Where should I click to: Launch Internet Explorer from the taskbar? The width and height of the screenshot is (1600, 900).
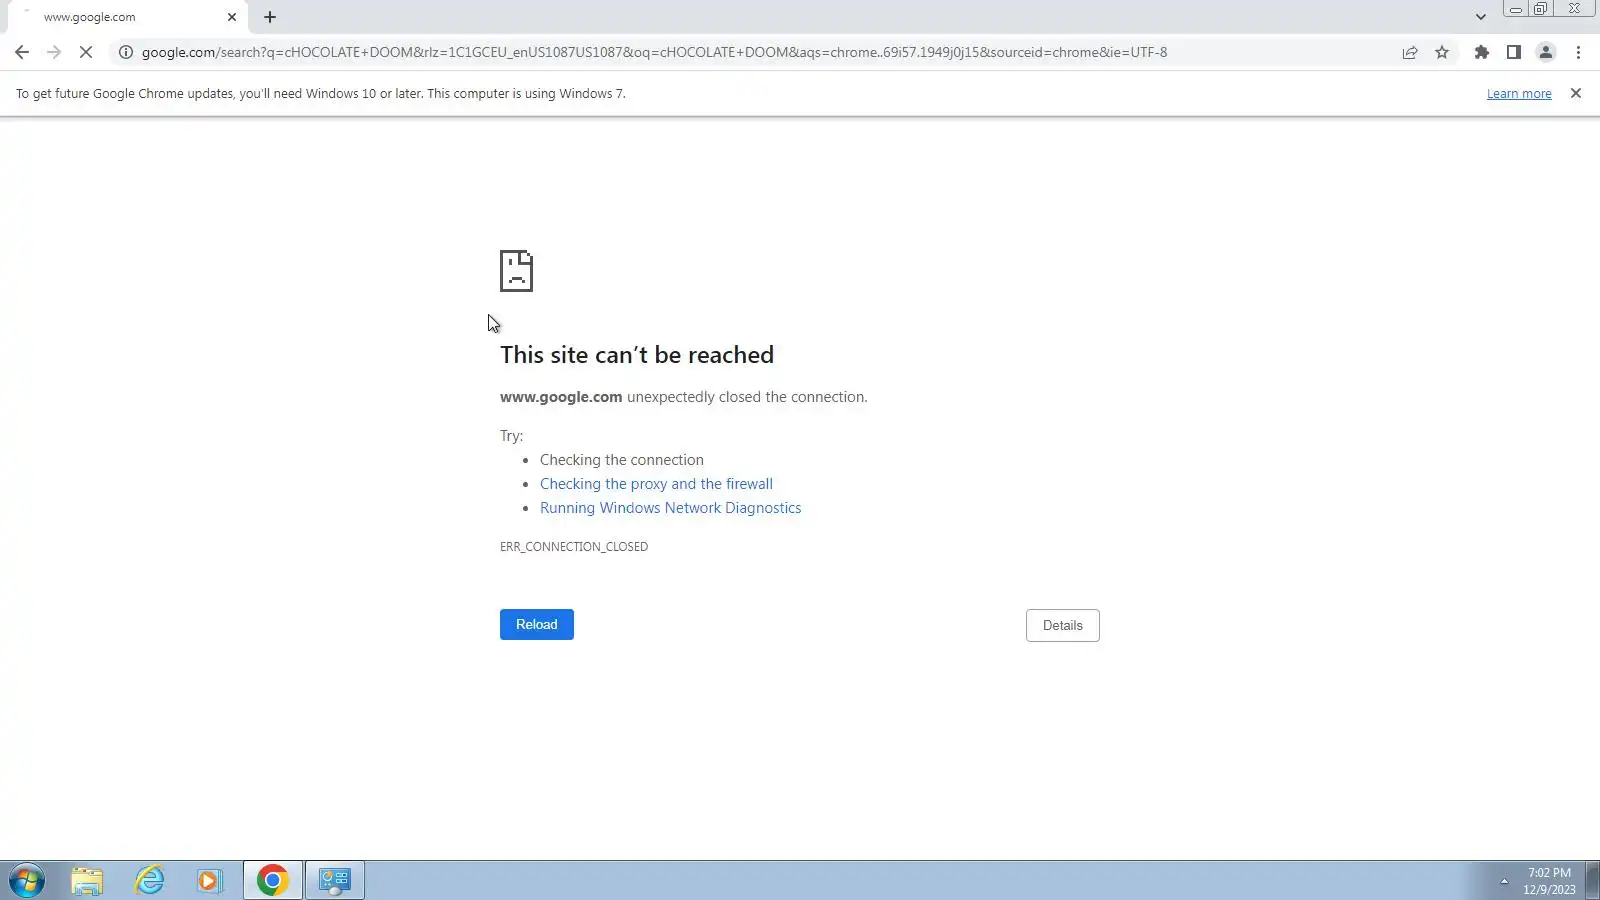(149, 880)
